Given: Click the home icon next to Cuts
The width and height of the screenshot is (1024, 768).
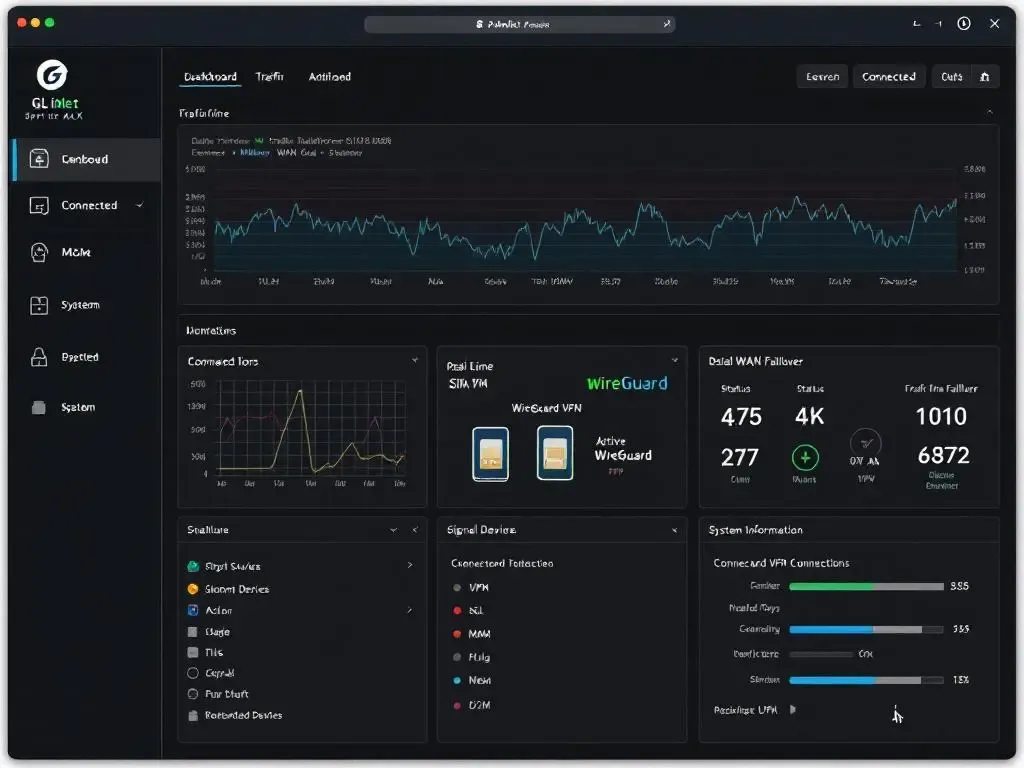Looking at the screenshot, I should click(985, 77).
